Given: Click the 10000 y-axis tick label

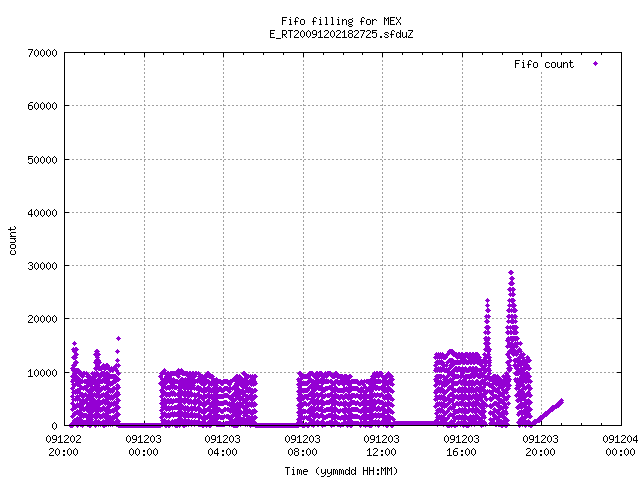Looking at the screenshot, I should click(42, 373).
